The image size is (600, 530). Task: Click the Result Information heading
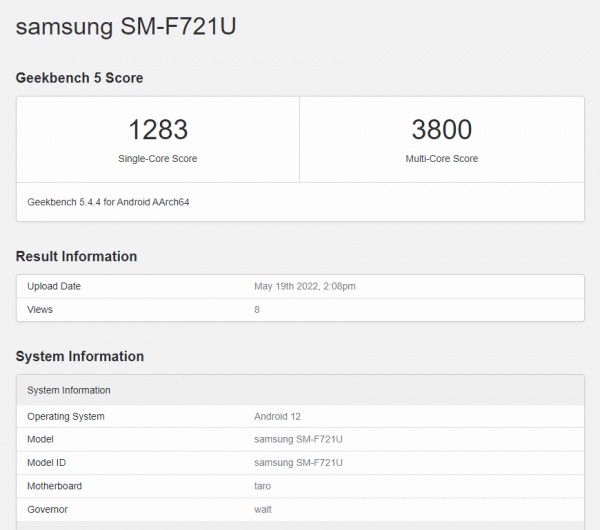click(76, 256)
